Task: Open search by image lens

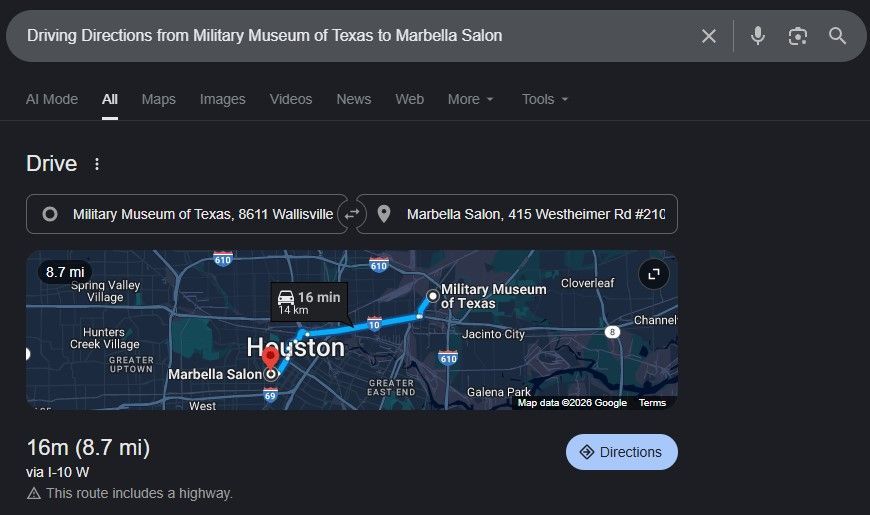Action: click(797, 36)
